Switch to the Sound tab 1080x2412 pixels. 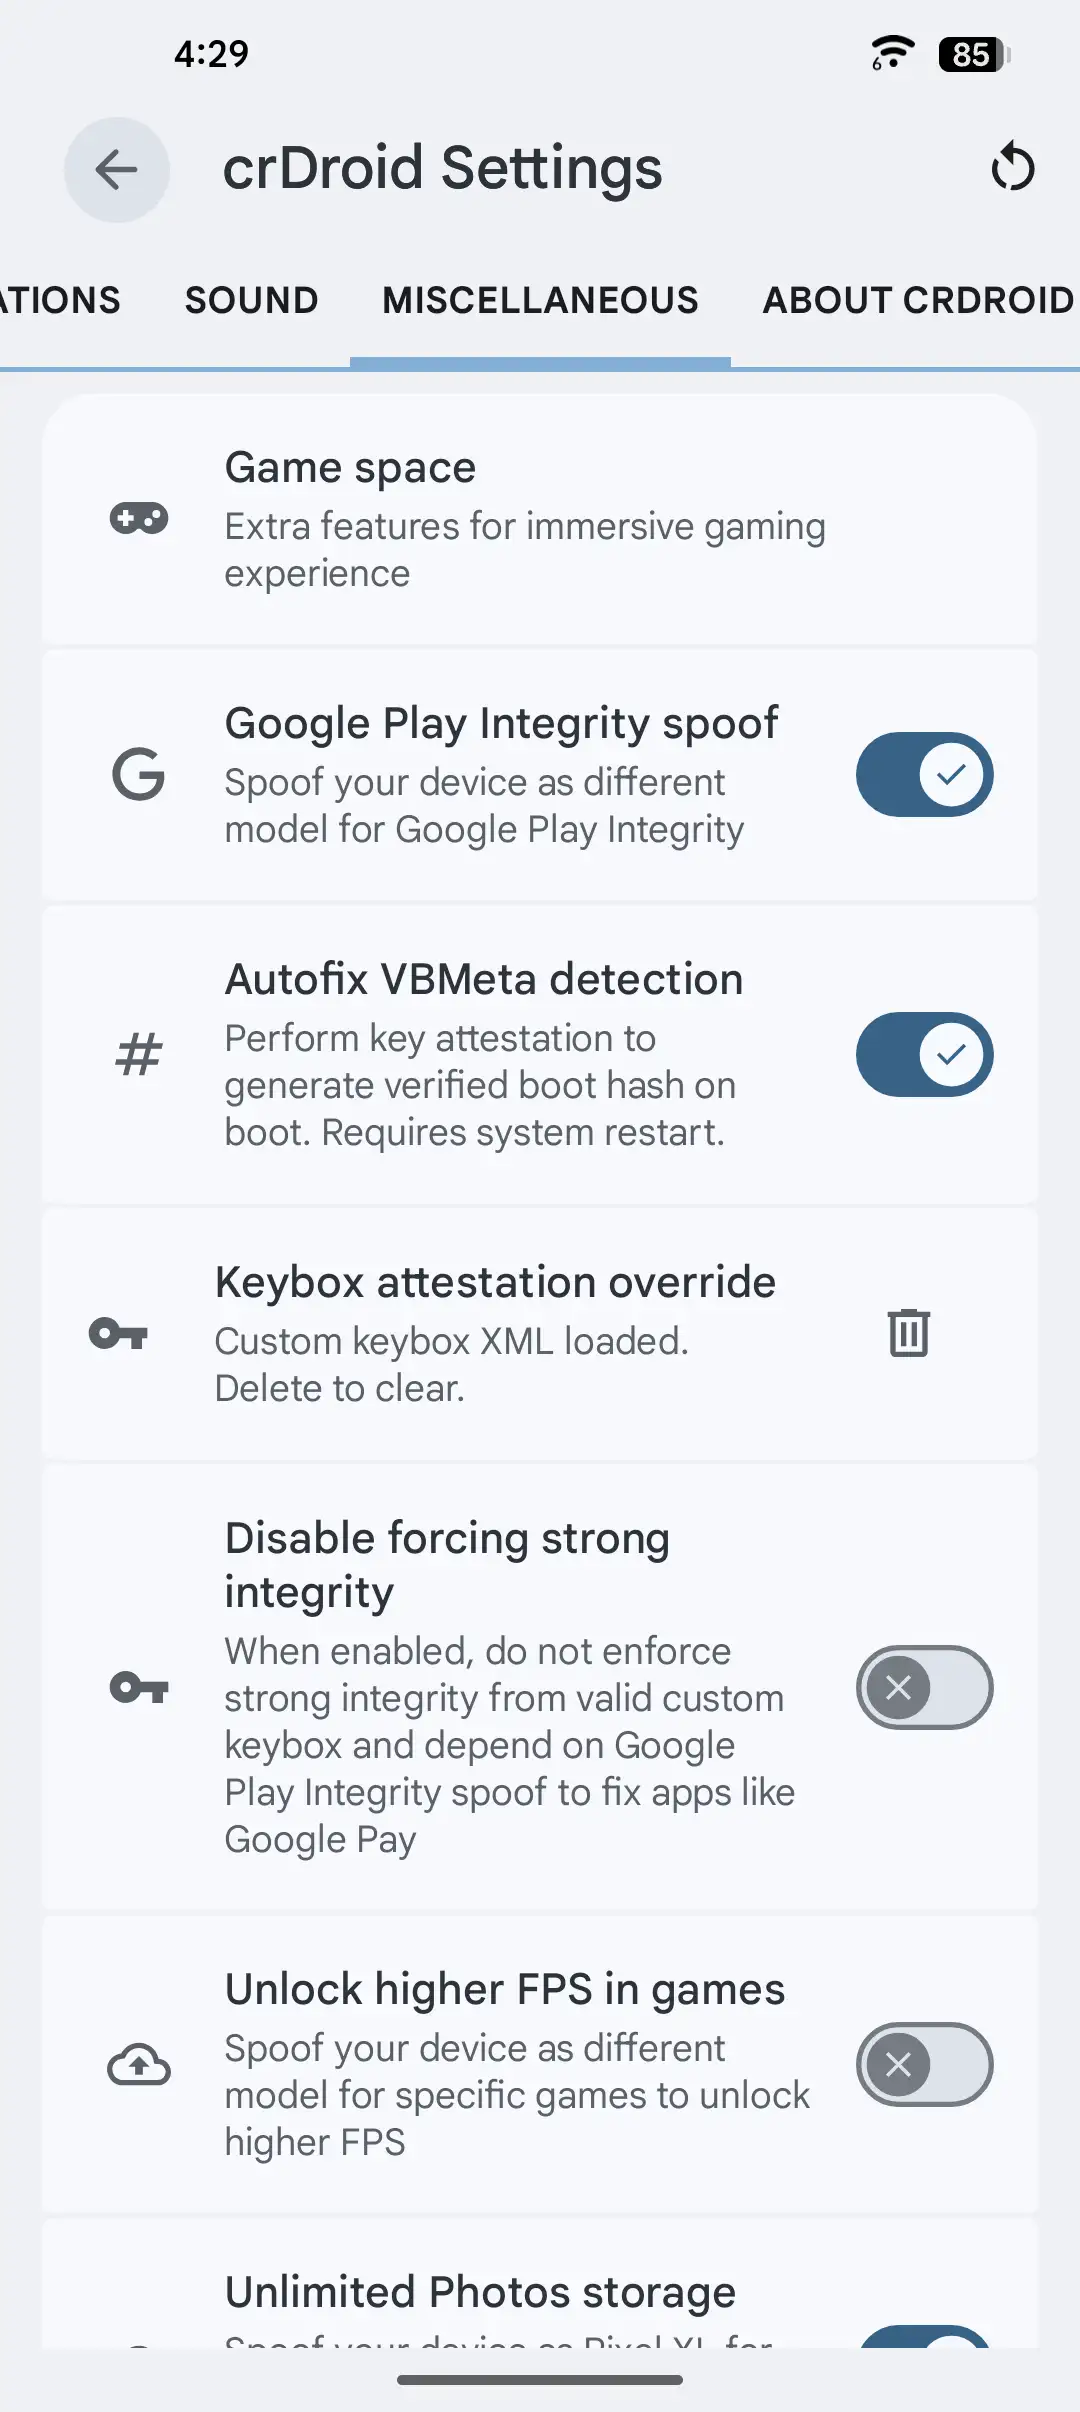point(251,300)
